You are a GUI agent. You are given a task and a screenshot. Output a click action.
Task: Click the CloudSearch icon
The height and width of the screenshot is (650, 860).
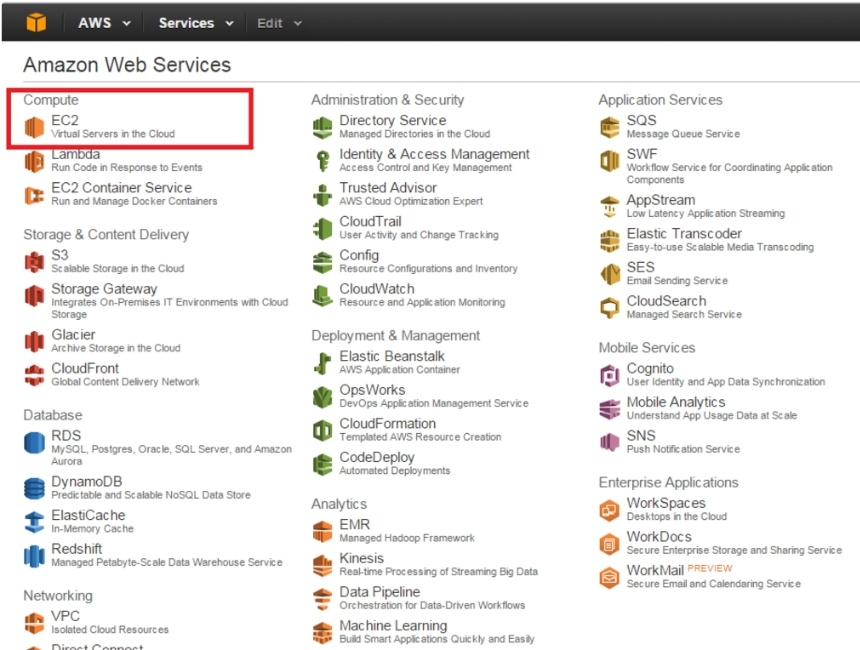[x=609, y=308]
